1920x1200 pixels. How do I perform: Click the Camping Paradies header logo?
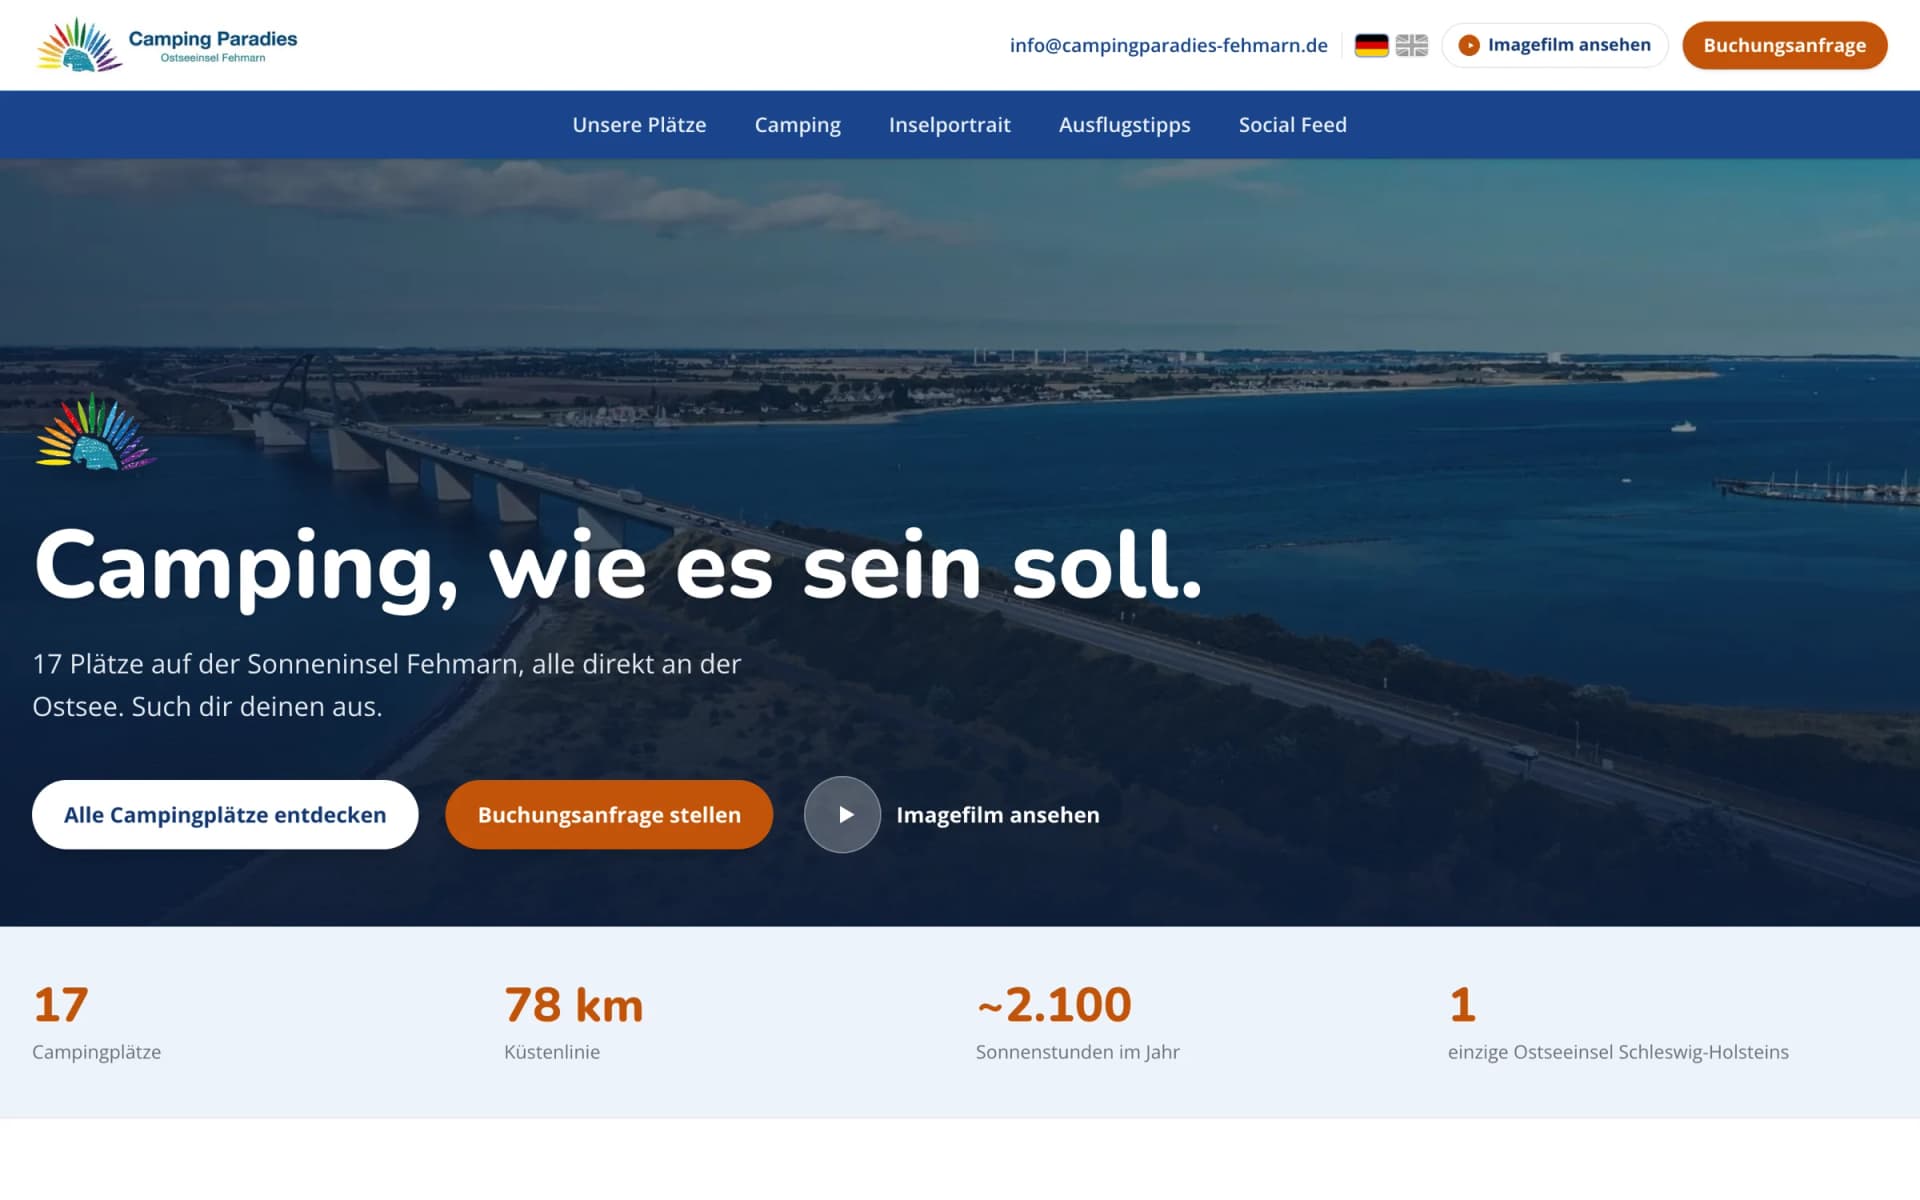(167, 45)
